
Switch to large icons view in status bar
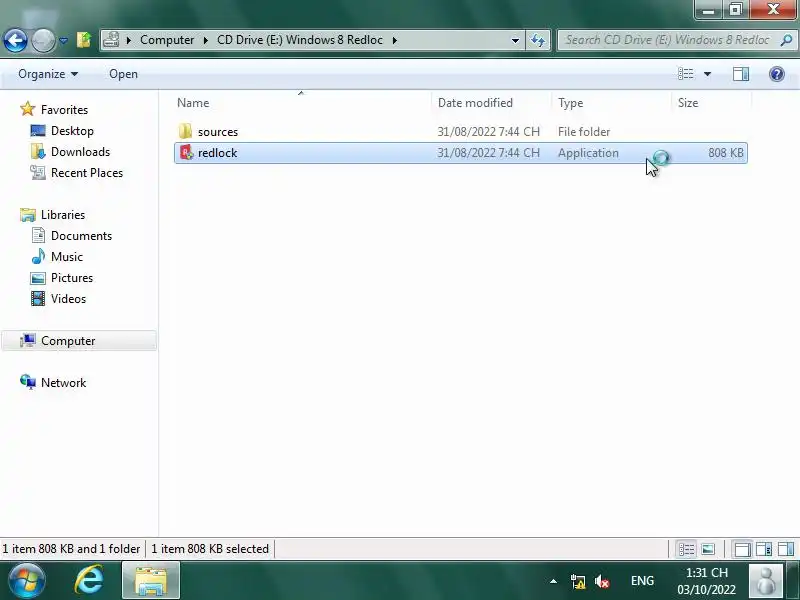(708, 549)
